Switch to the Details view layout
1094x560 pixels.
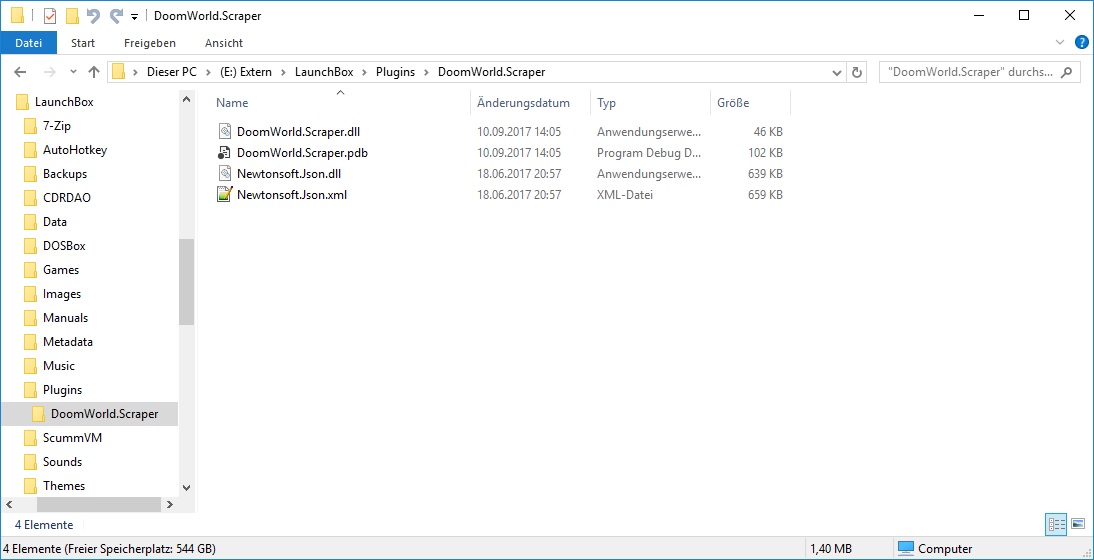pyautogui.click(x=1056, y=524)
